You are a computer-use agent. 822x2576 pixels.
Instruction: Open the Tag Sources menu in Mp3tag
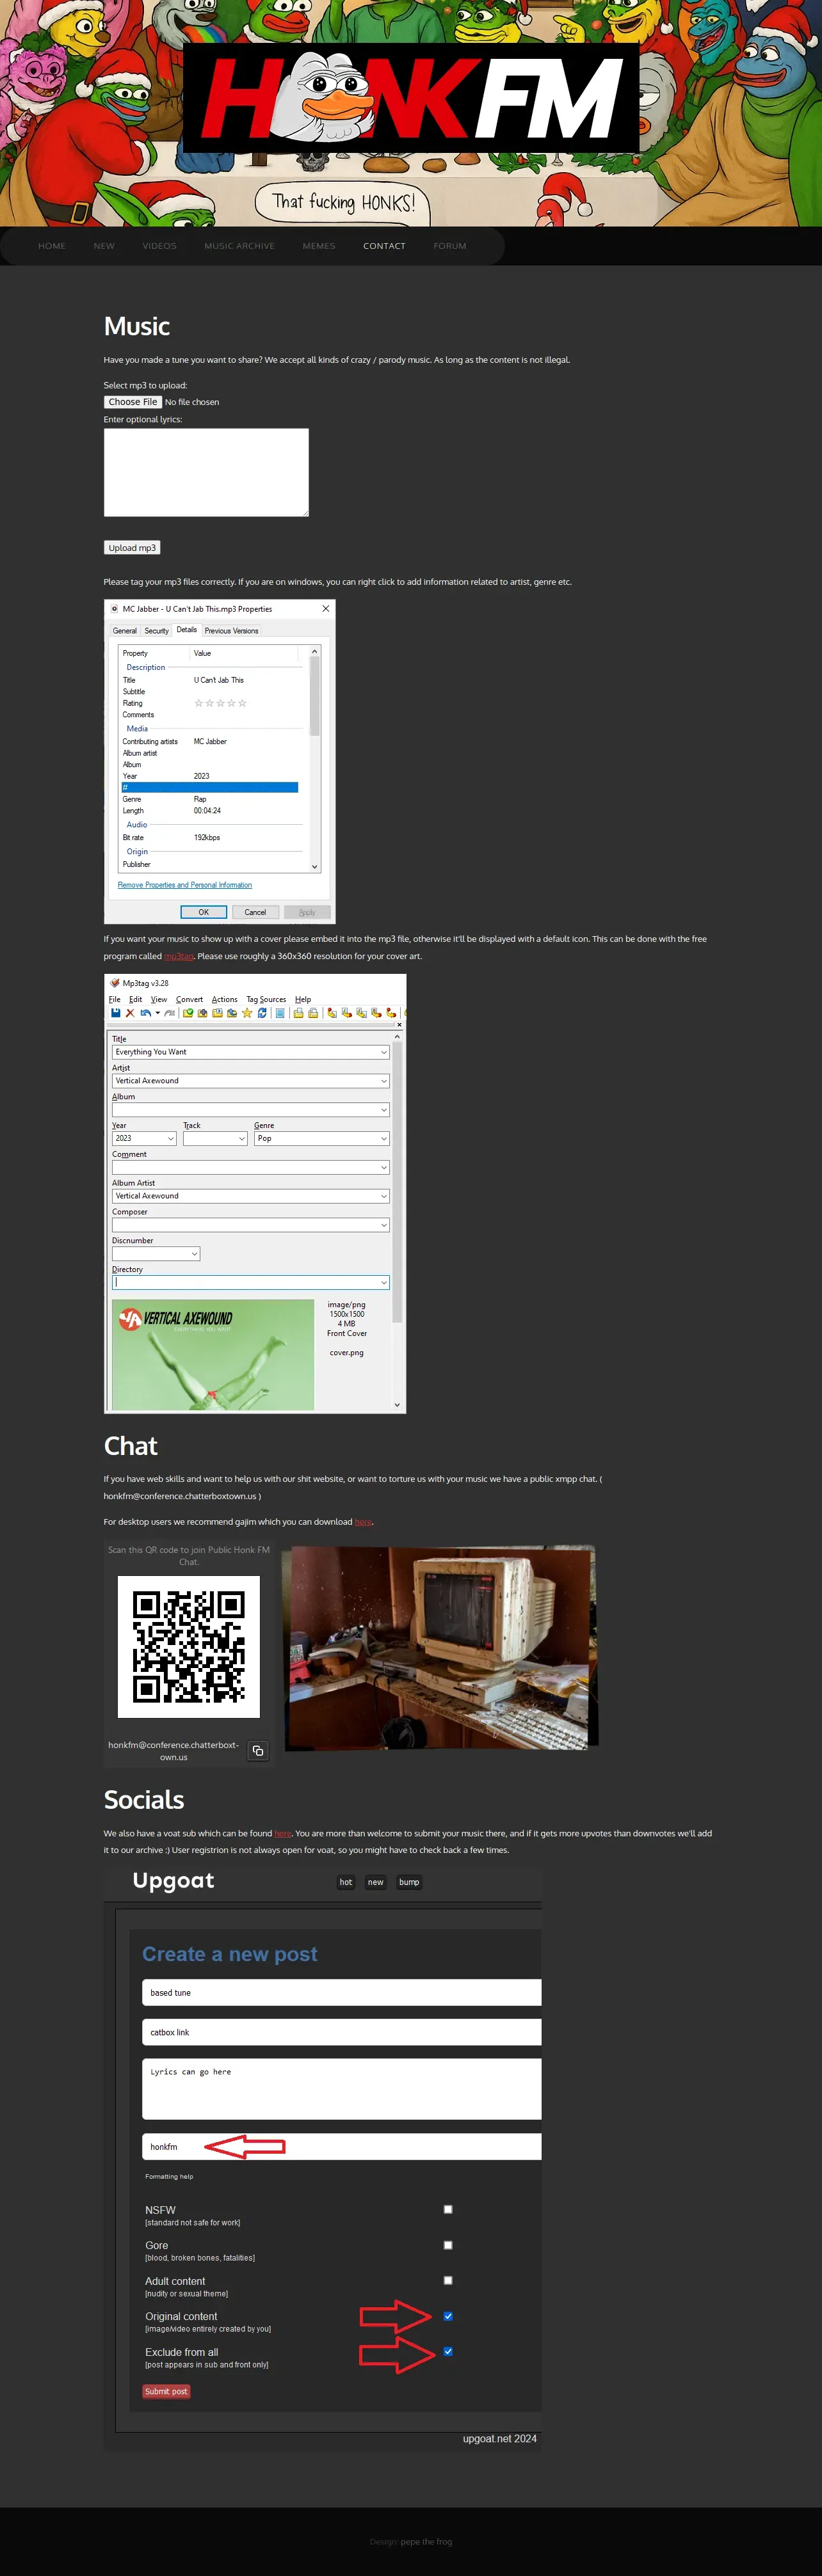click(266, 999)
